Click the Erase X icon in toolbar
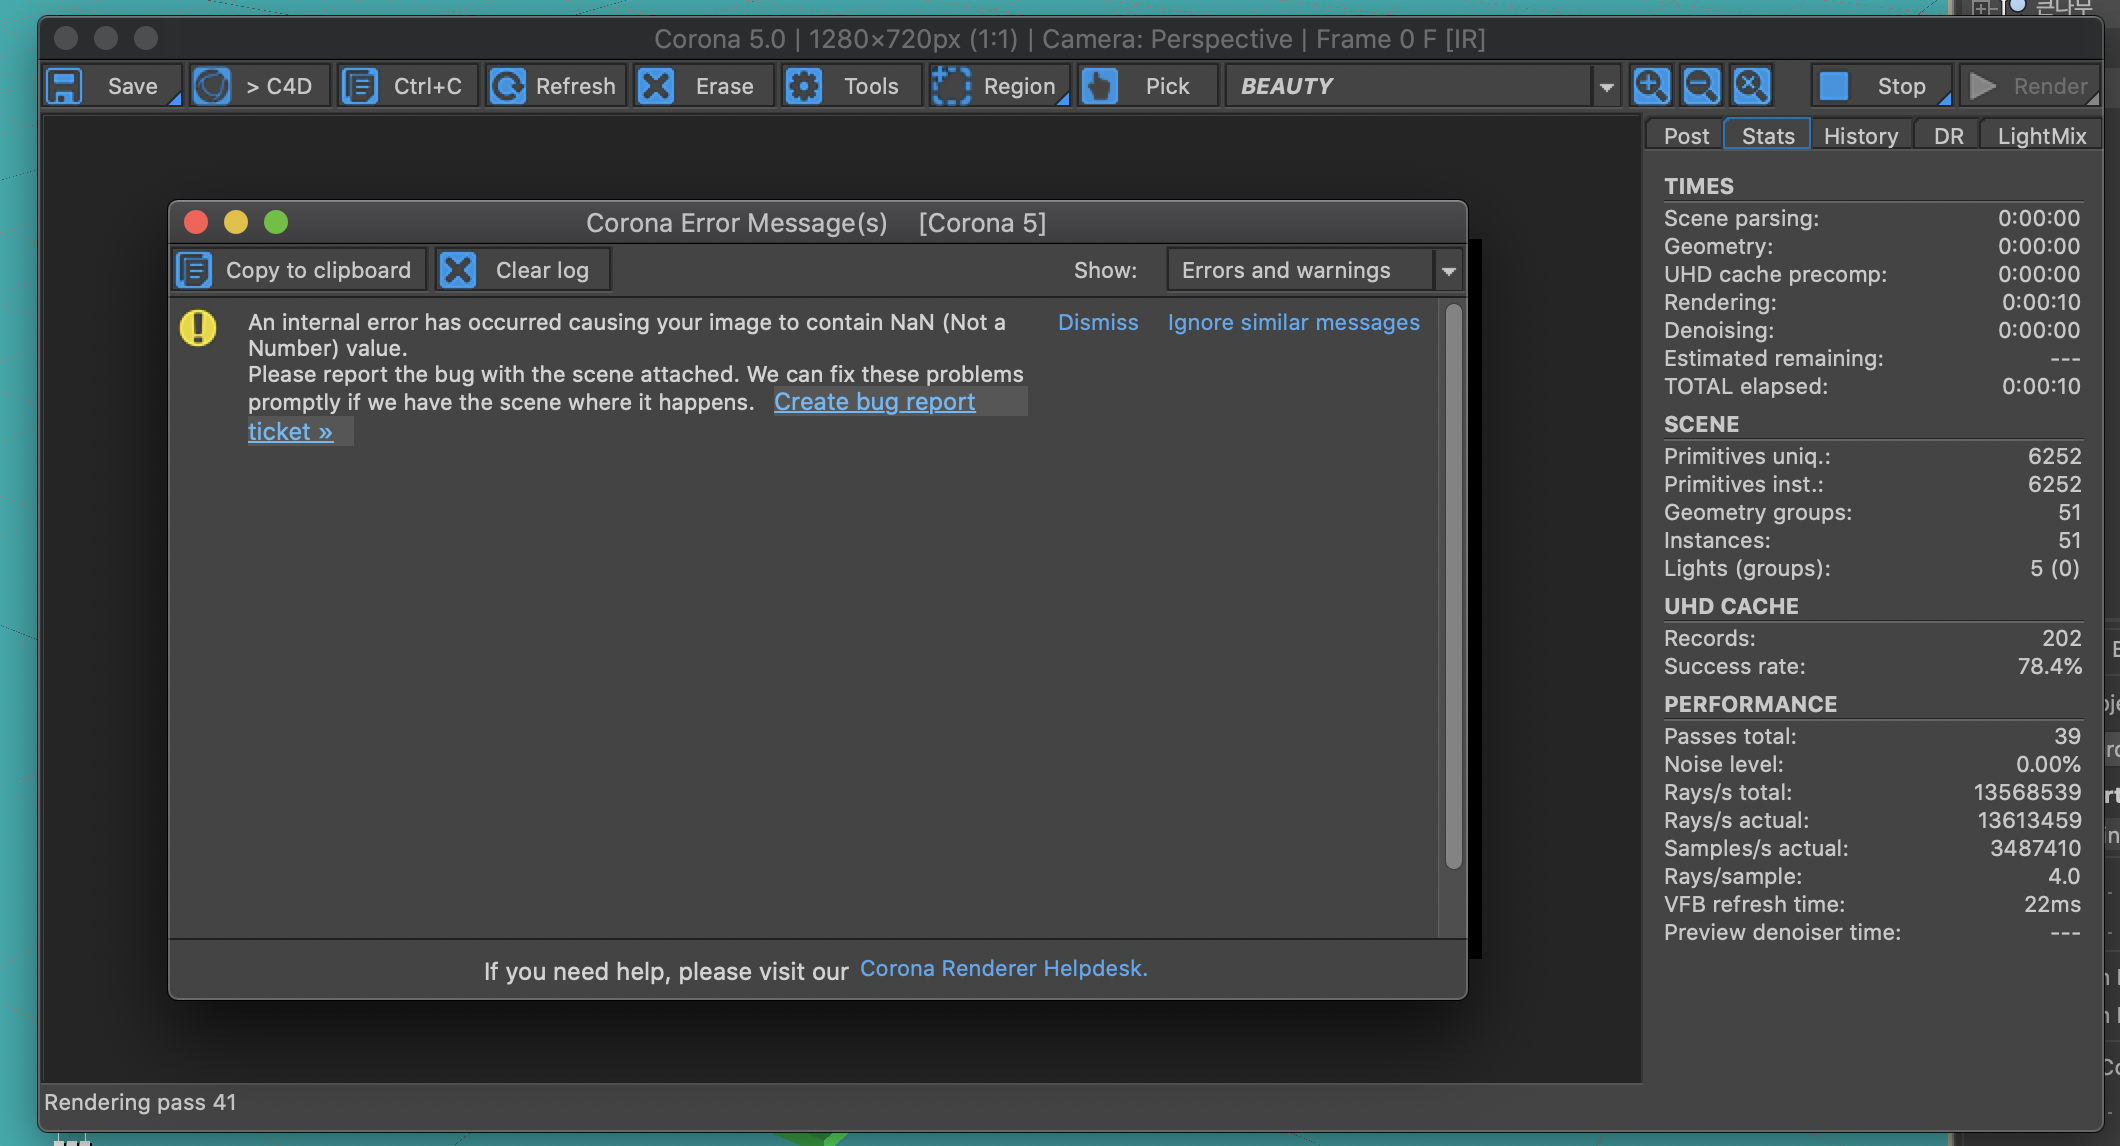 (655, 86)
